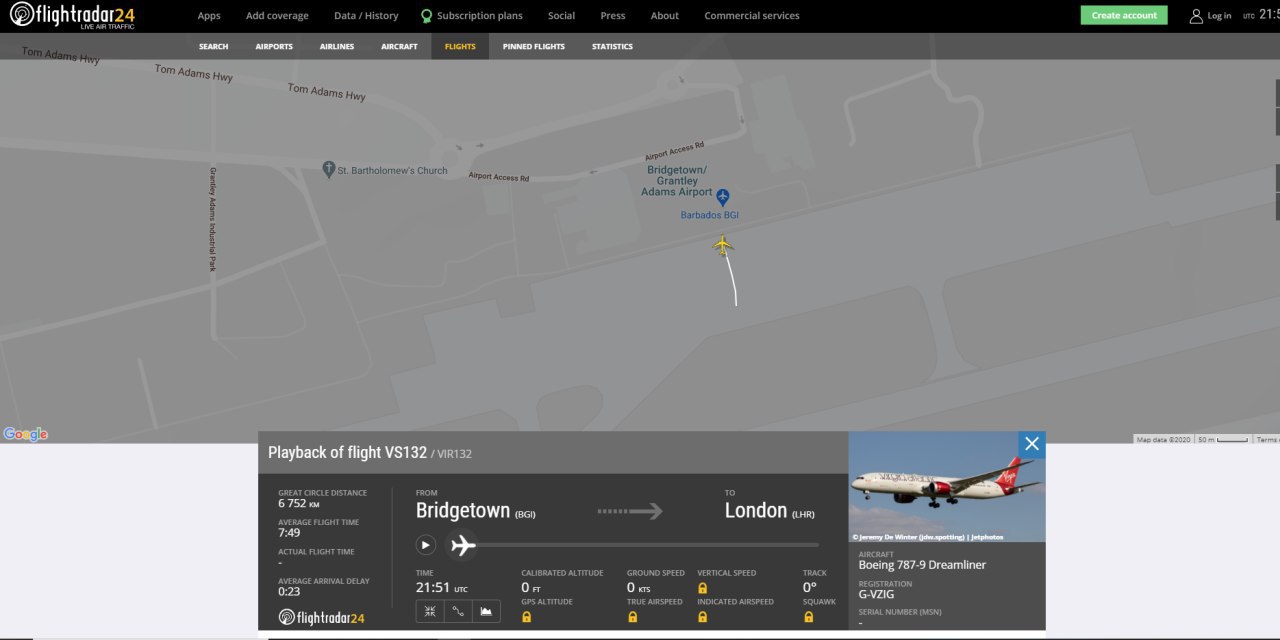The image size is (1280, 640).
Task: Switch to the Search tab
Action: (213, 46)
